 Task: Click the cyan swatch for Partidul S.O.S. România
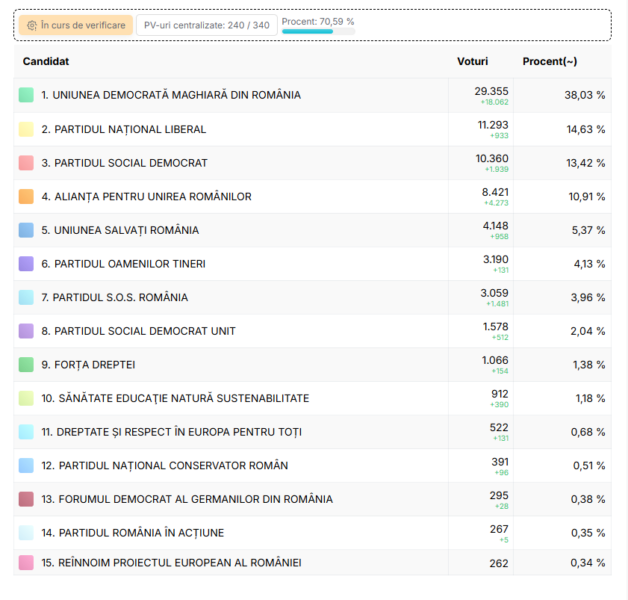(x=26, y=298)
